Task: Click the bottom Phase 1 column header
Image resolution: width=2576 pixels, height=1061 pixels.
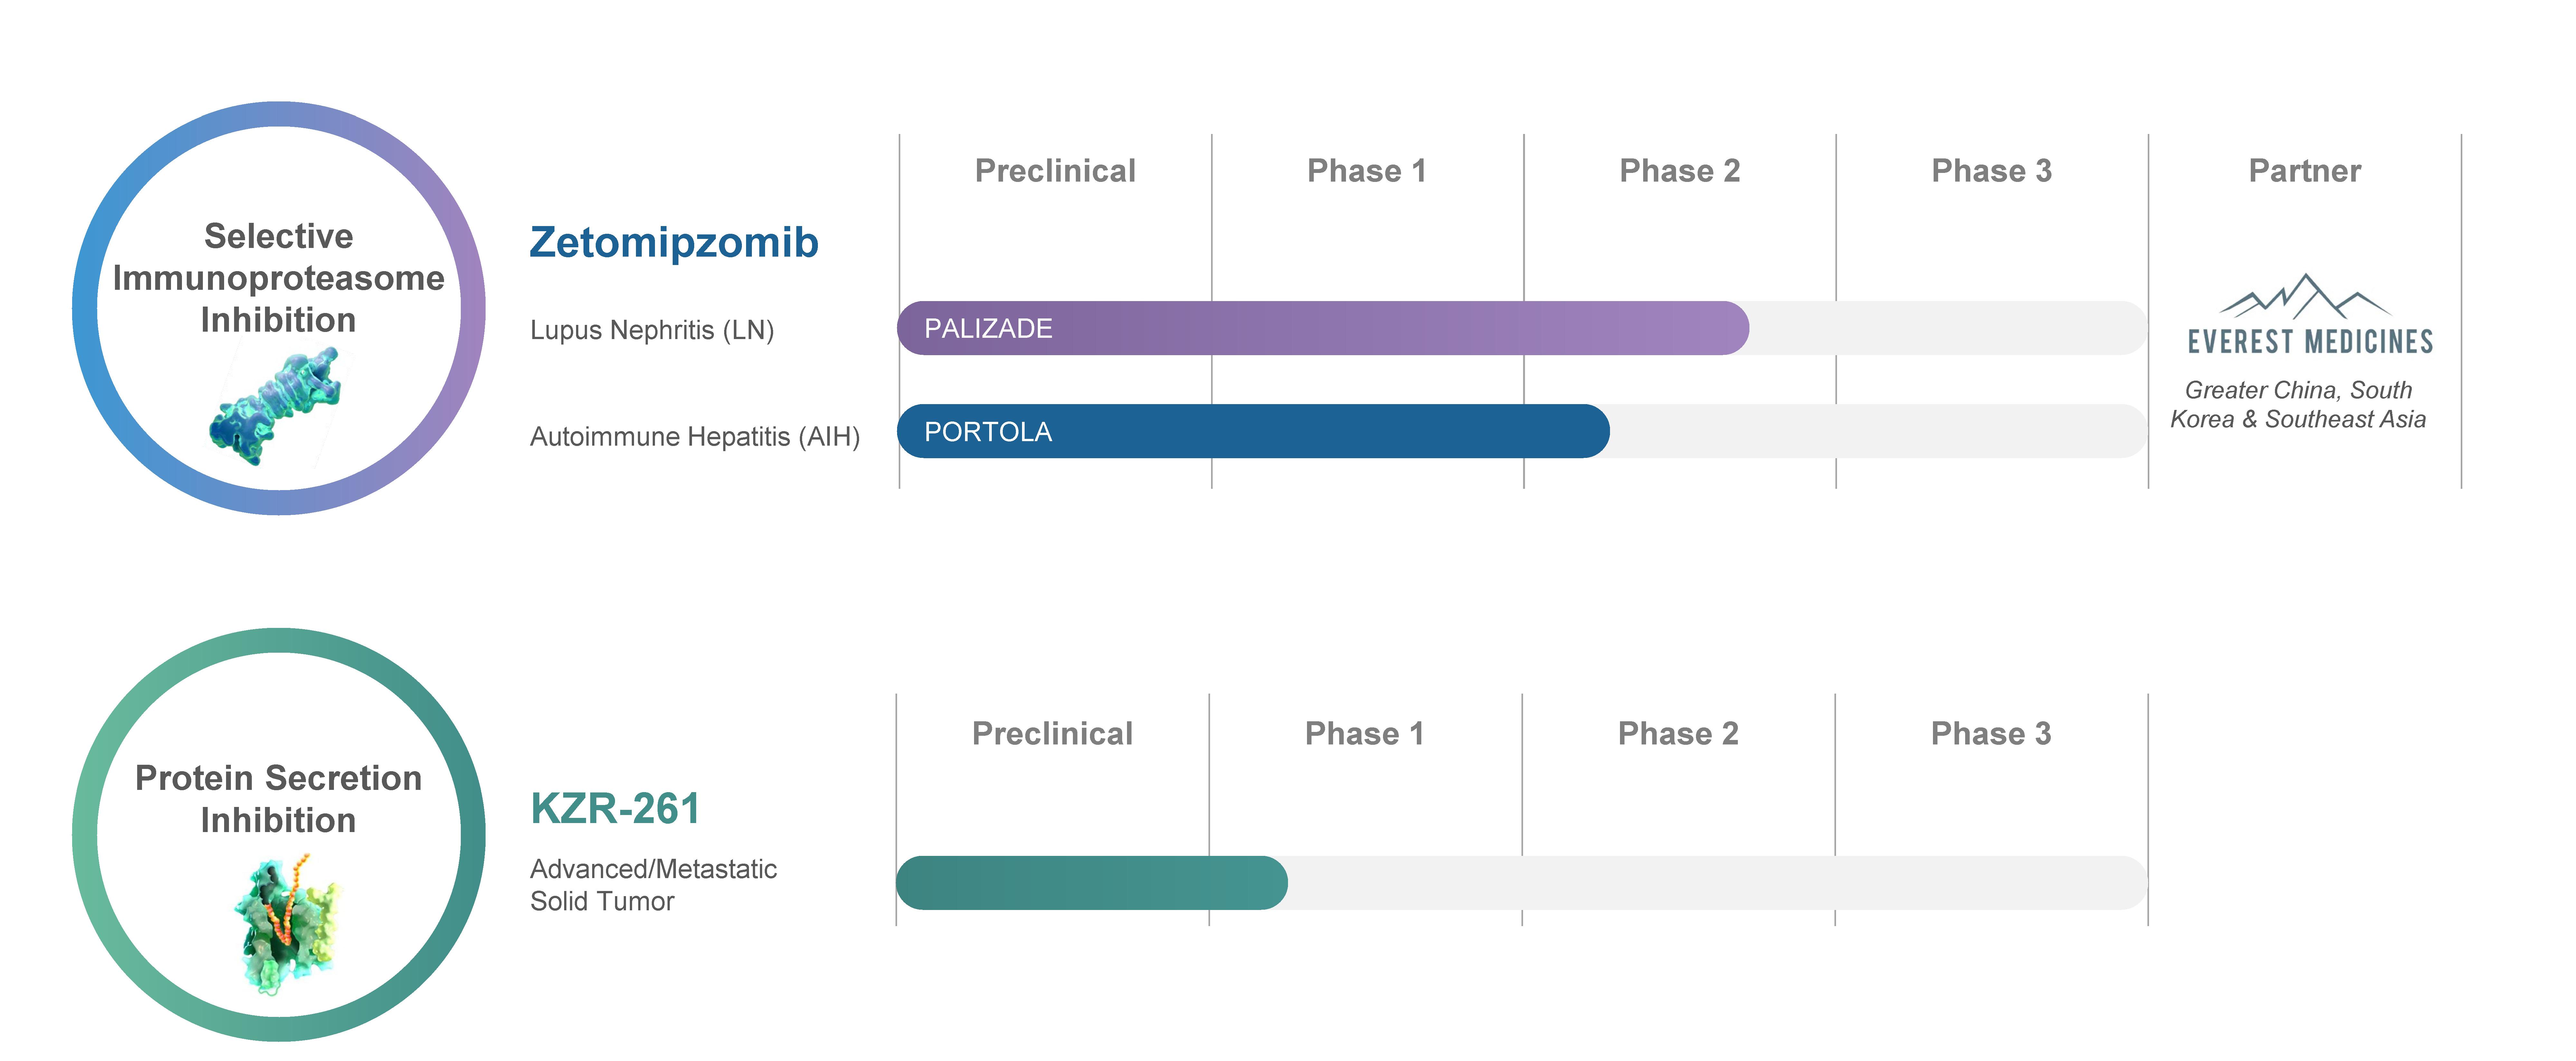Action: (1365, 734)
